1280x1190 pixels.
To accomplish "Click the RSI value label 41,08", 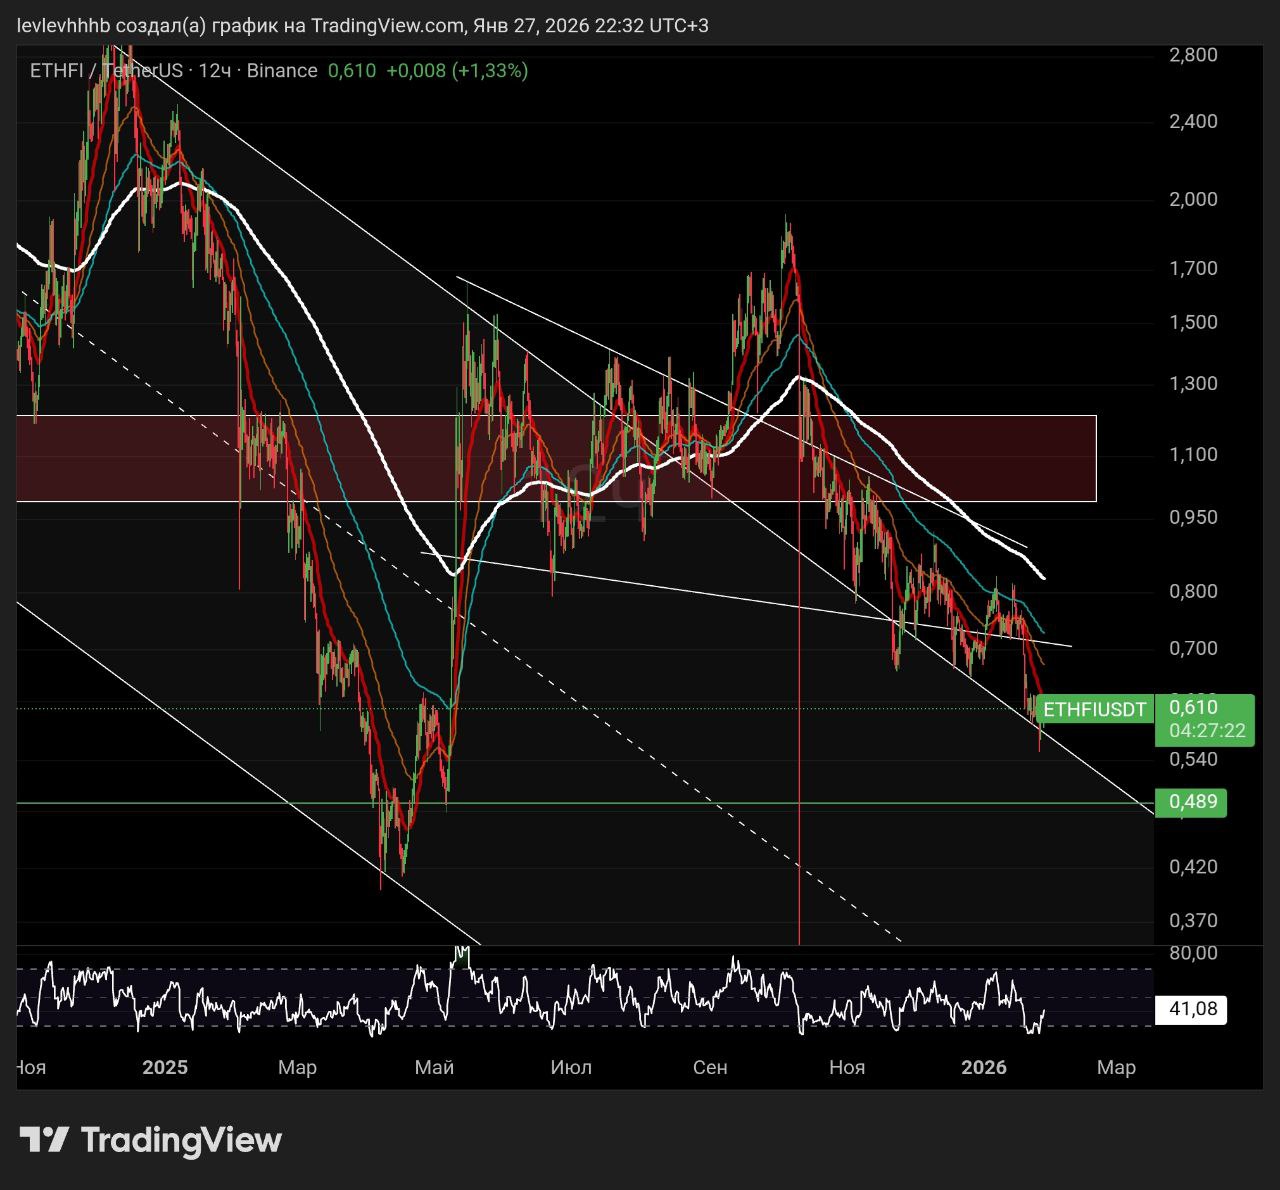I will (1192, 1010).
